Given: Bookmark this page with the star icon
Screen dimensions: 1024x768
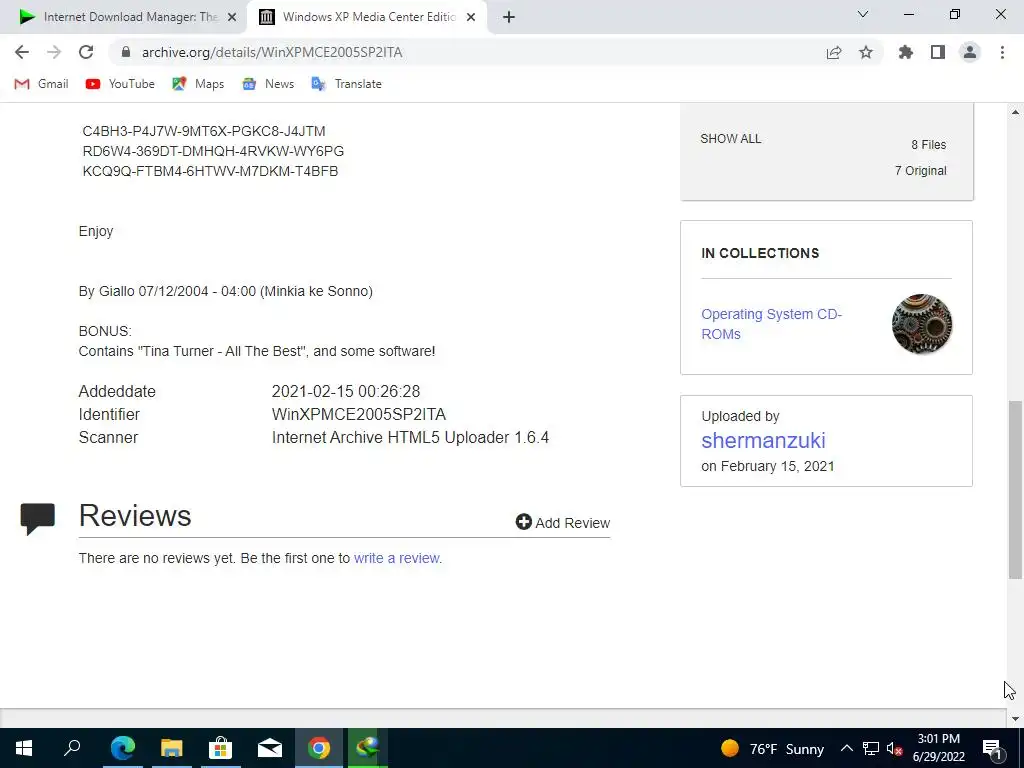Looking at the screenshot, I should [x=866, y=52].
